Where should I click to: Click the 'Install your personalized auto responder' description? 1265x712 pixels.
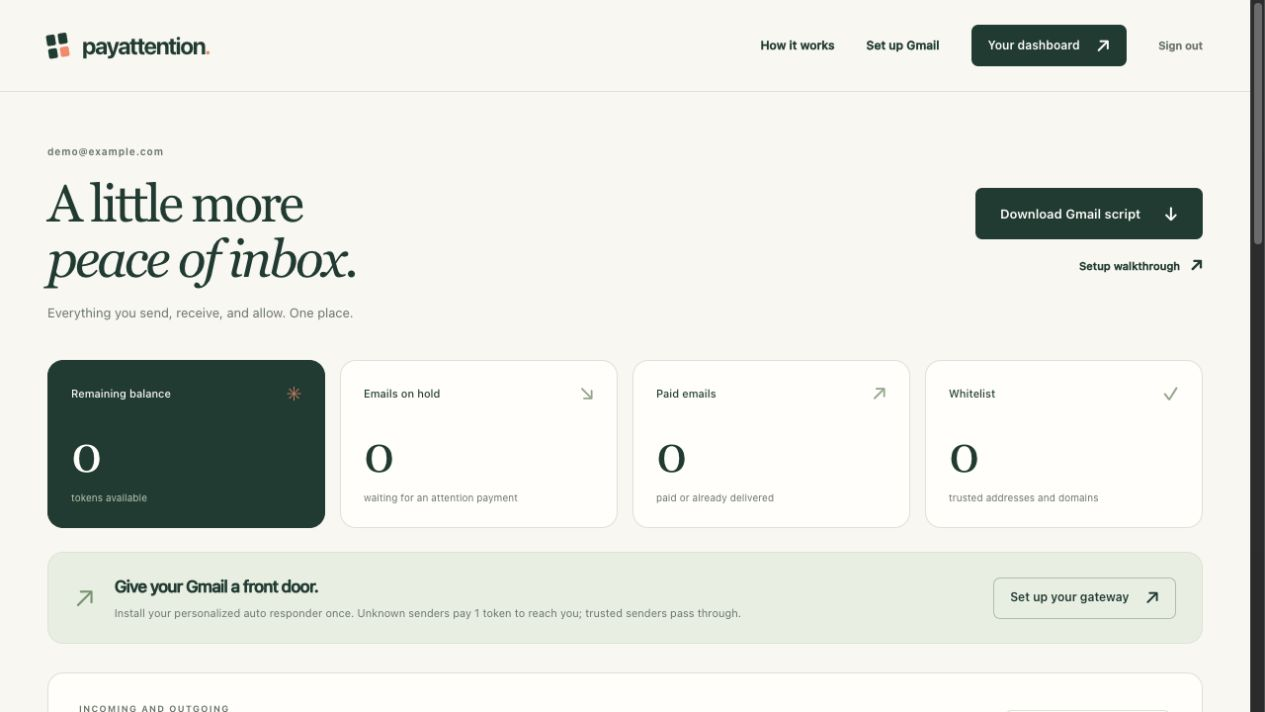(x=427, y=614)
